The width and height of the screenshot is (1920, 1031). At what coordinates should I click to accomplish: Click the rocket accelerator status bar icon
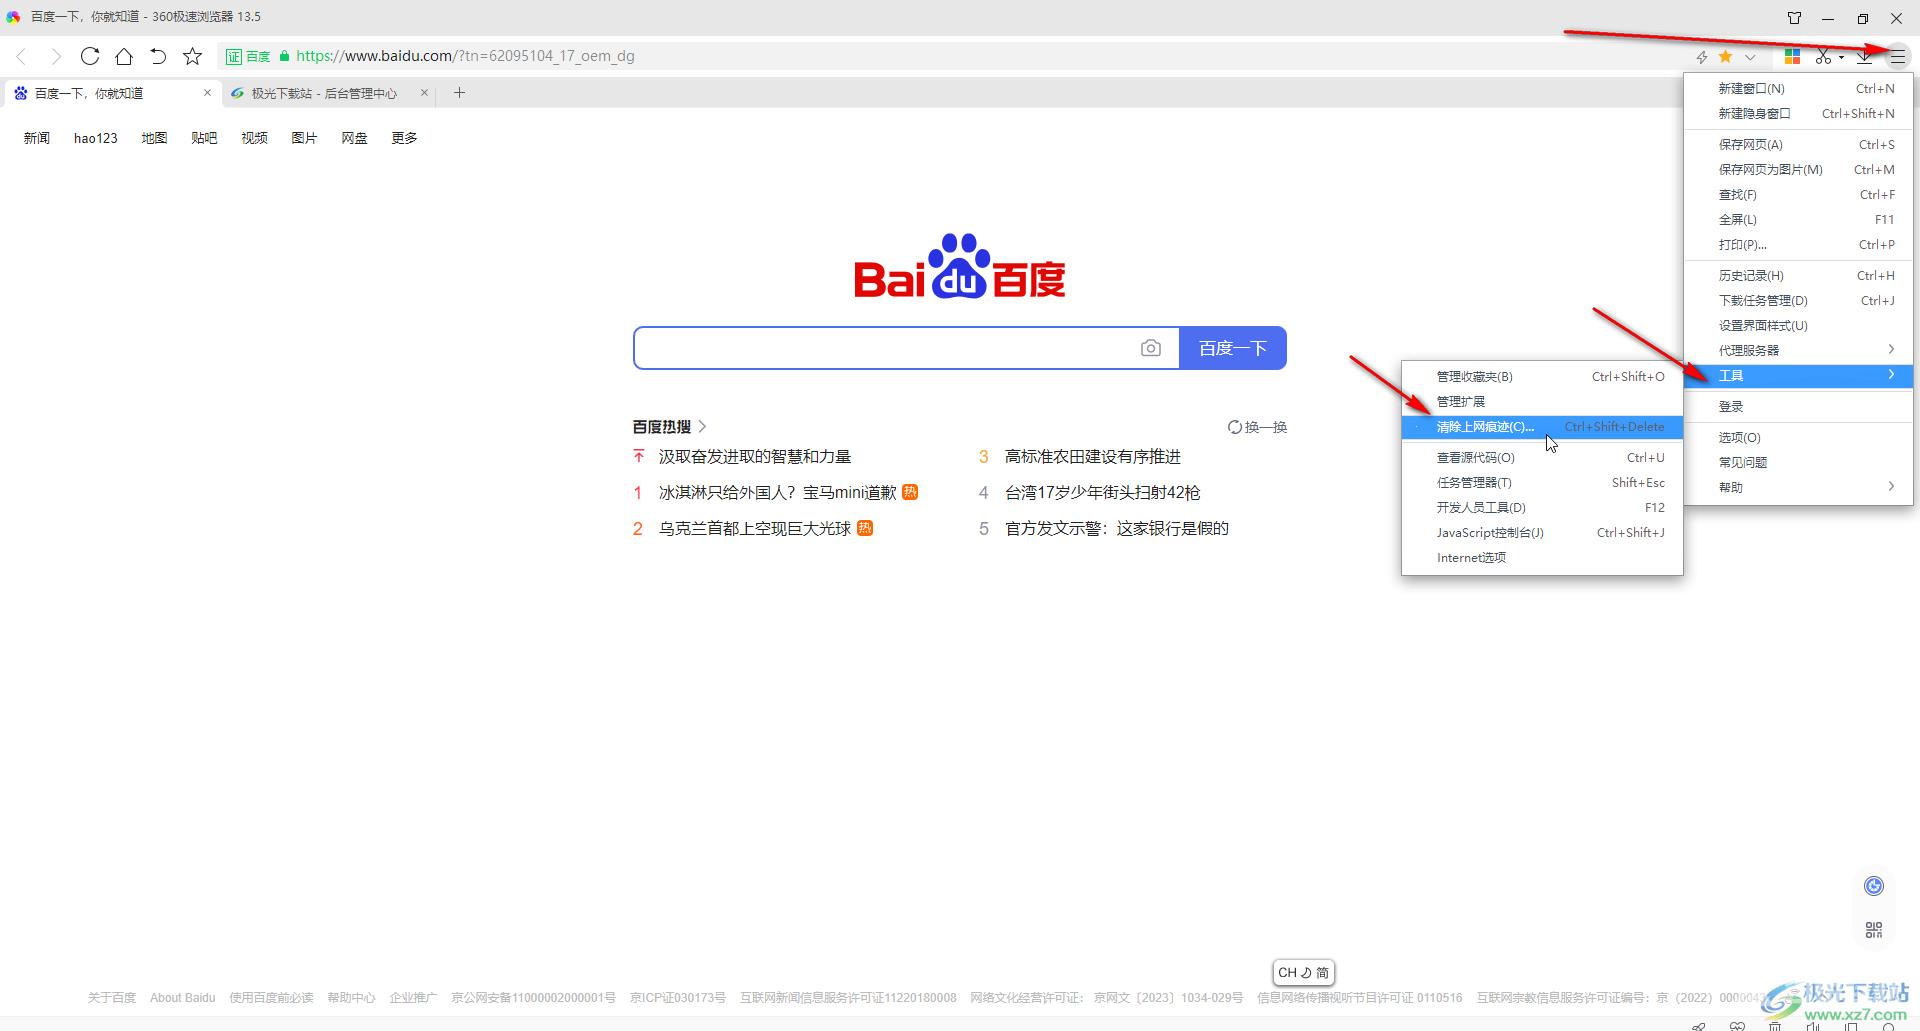tap(1699, 1026)
